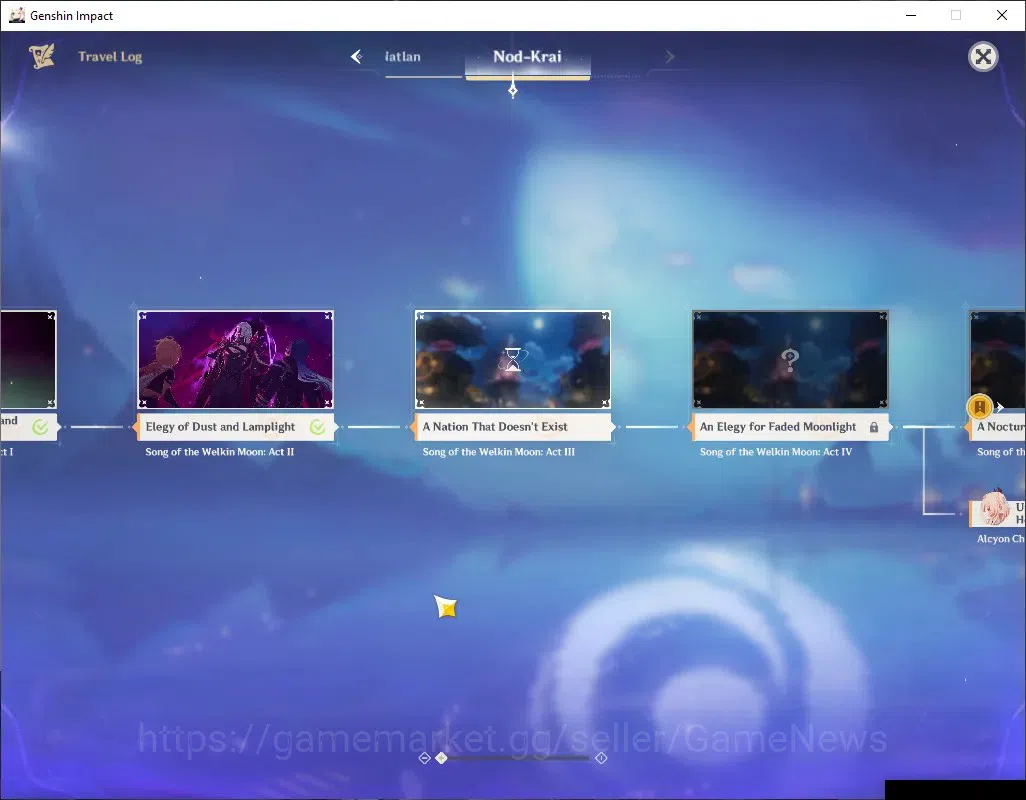Click the hourglass icon on the Act III thumbnail
1026x800 pixels.
(513, 359)
